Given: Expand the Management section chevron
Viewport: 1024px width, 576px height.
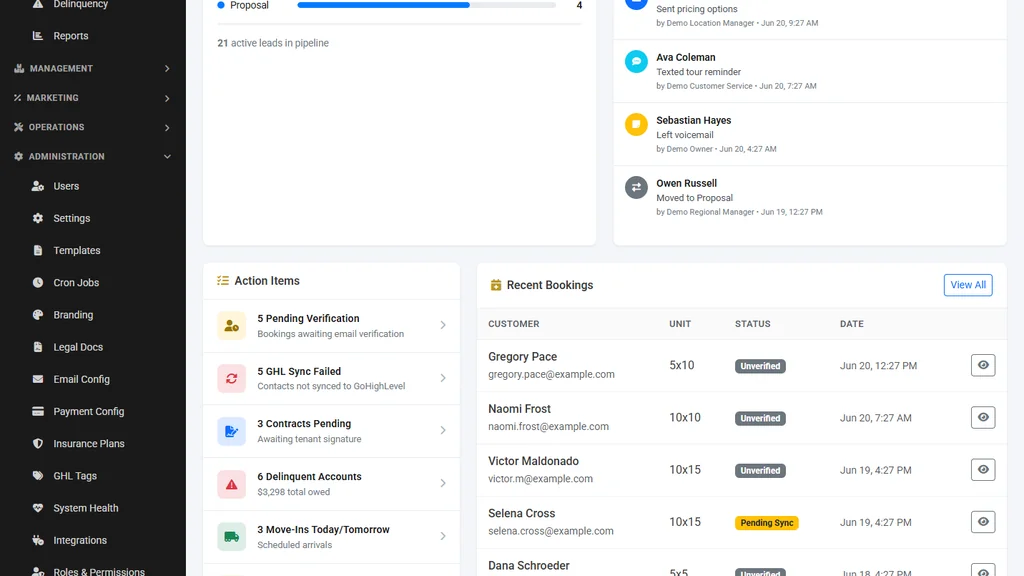Looking at the screenshot, I should [167, 69].
